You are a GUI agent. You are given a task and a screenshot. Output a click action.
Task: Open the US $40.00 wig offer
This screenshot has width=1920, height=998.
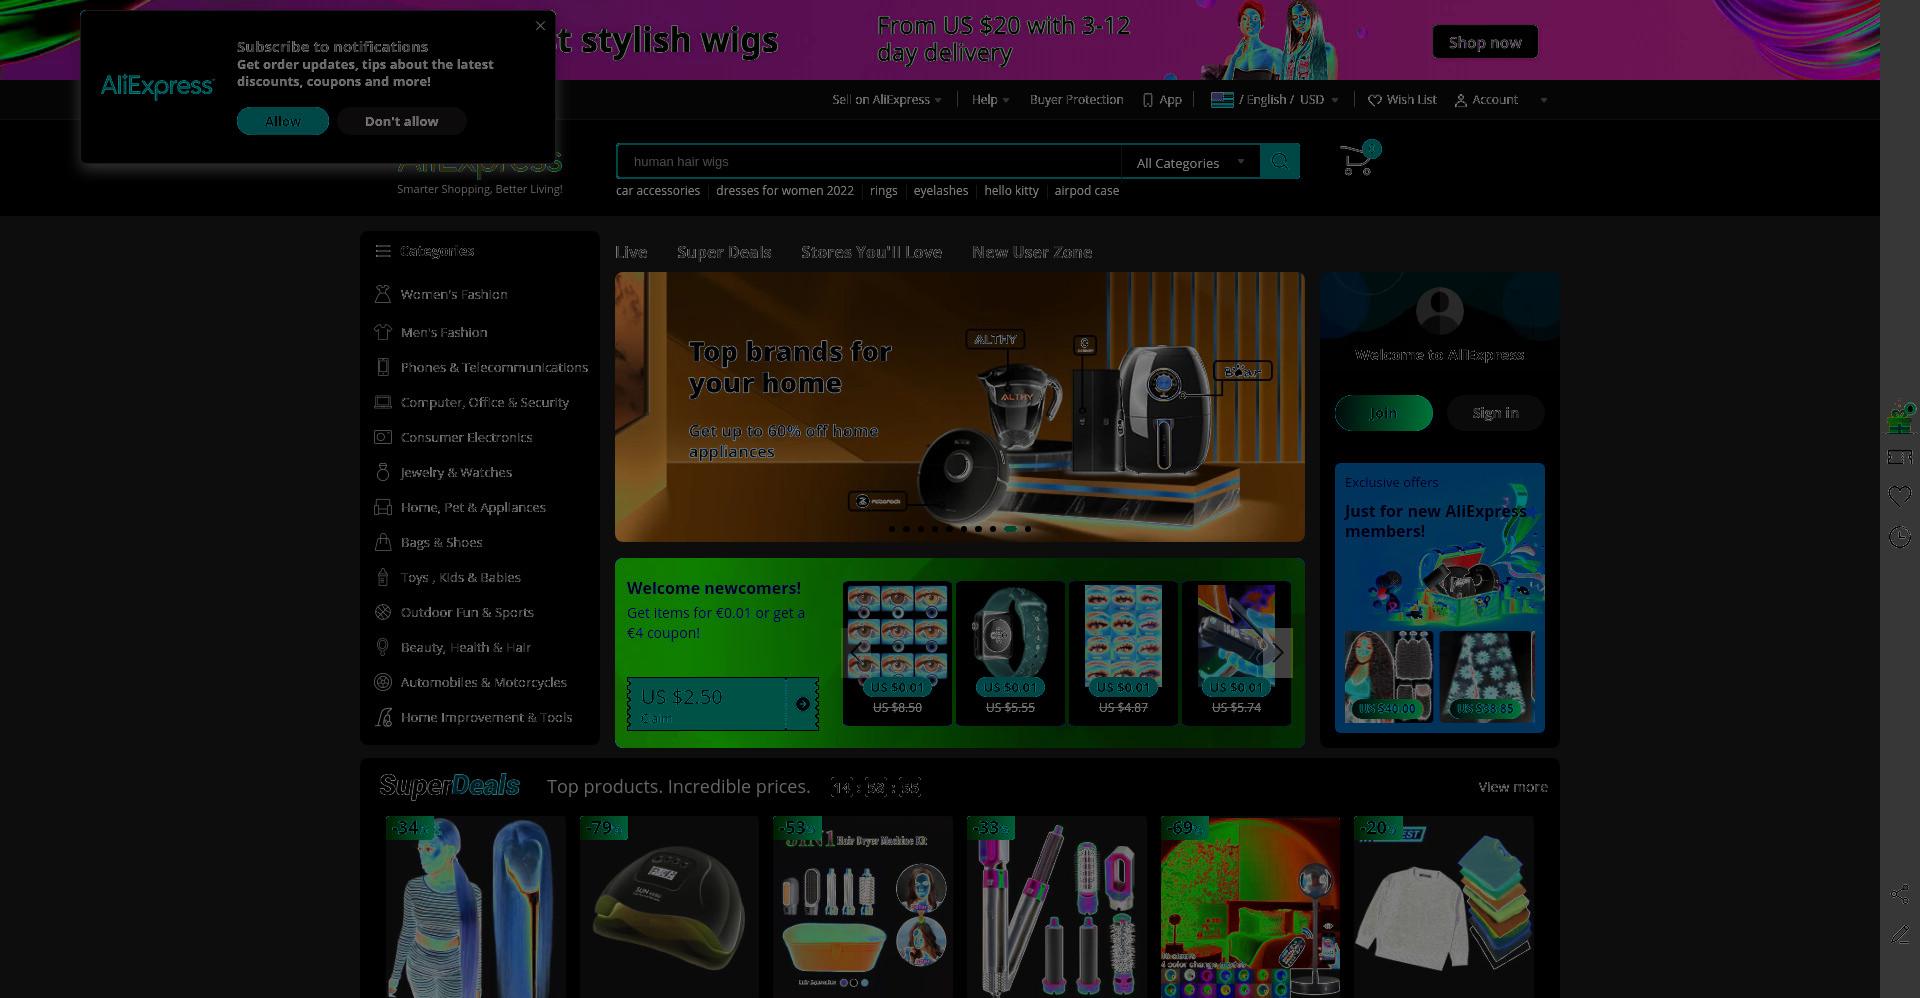pos(1388,676)
